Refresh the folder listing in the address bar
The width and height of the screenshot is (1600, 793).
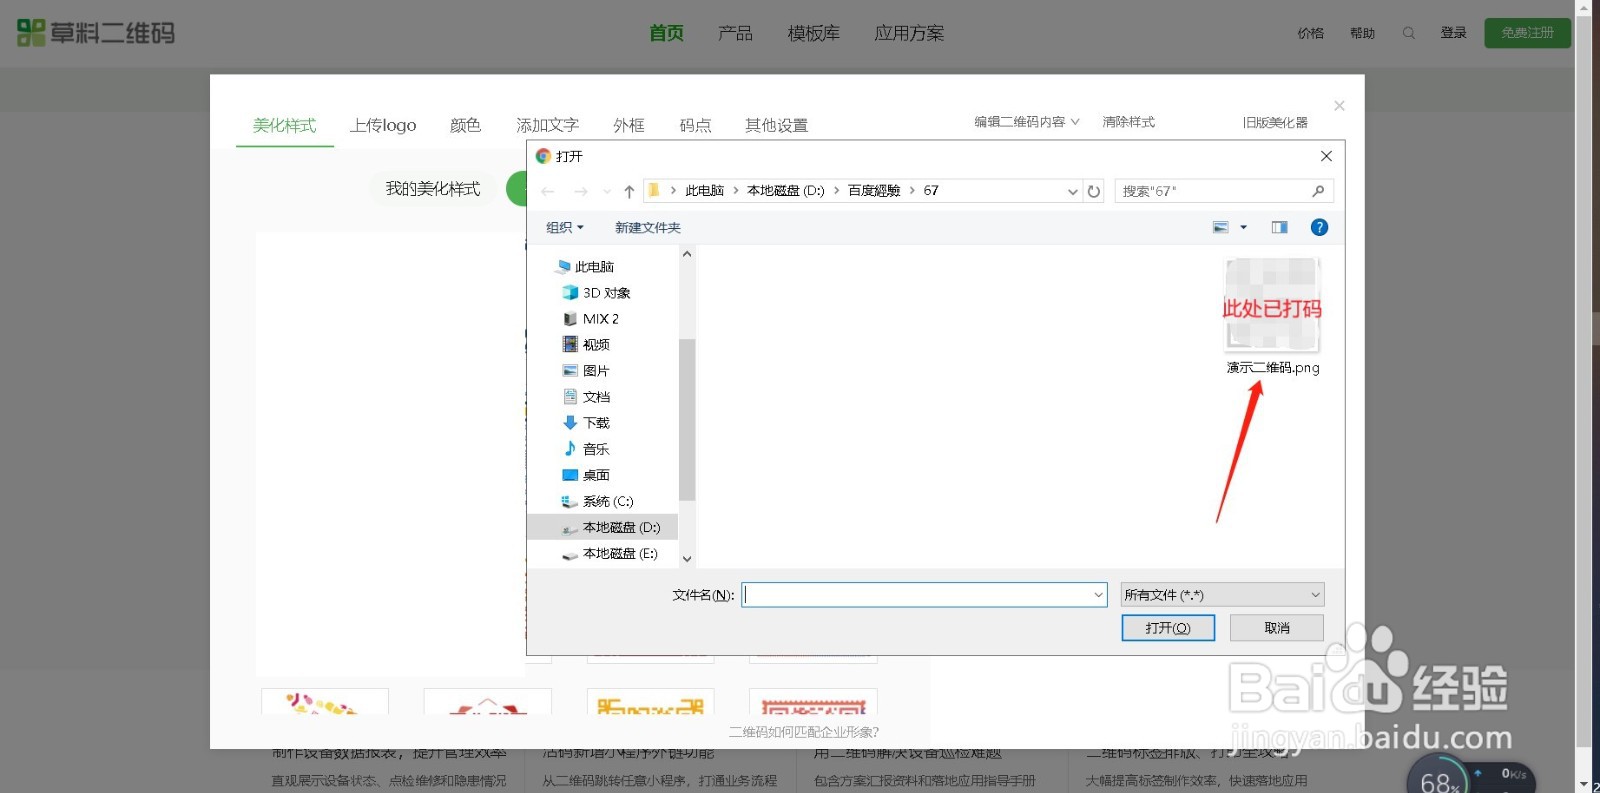pos(1094,191)
